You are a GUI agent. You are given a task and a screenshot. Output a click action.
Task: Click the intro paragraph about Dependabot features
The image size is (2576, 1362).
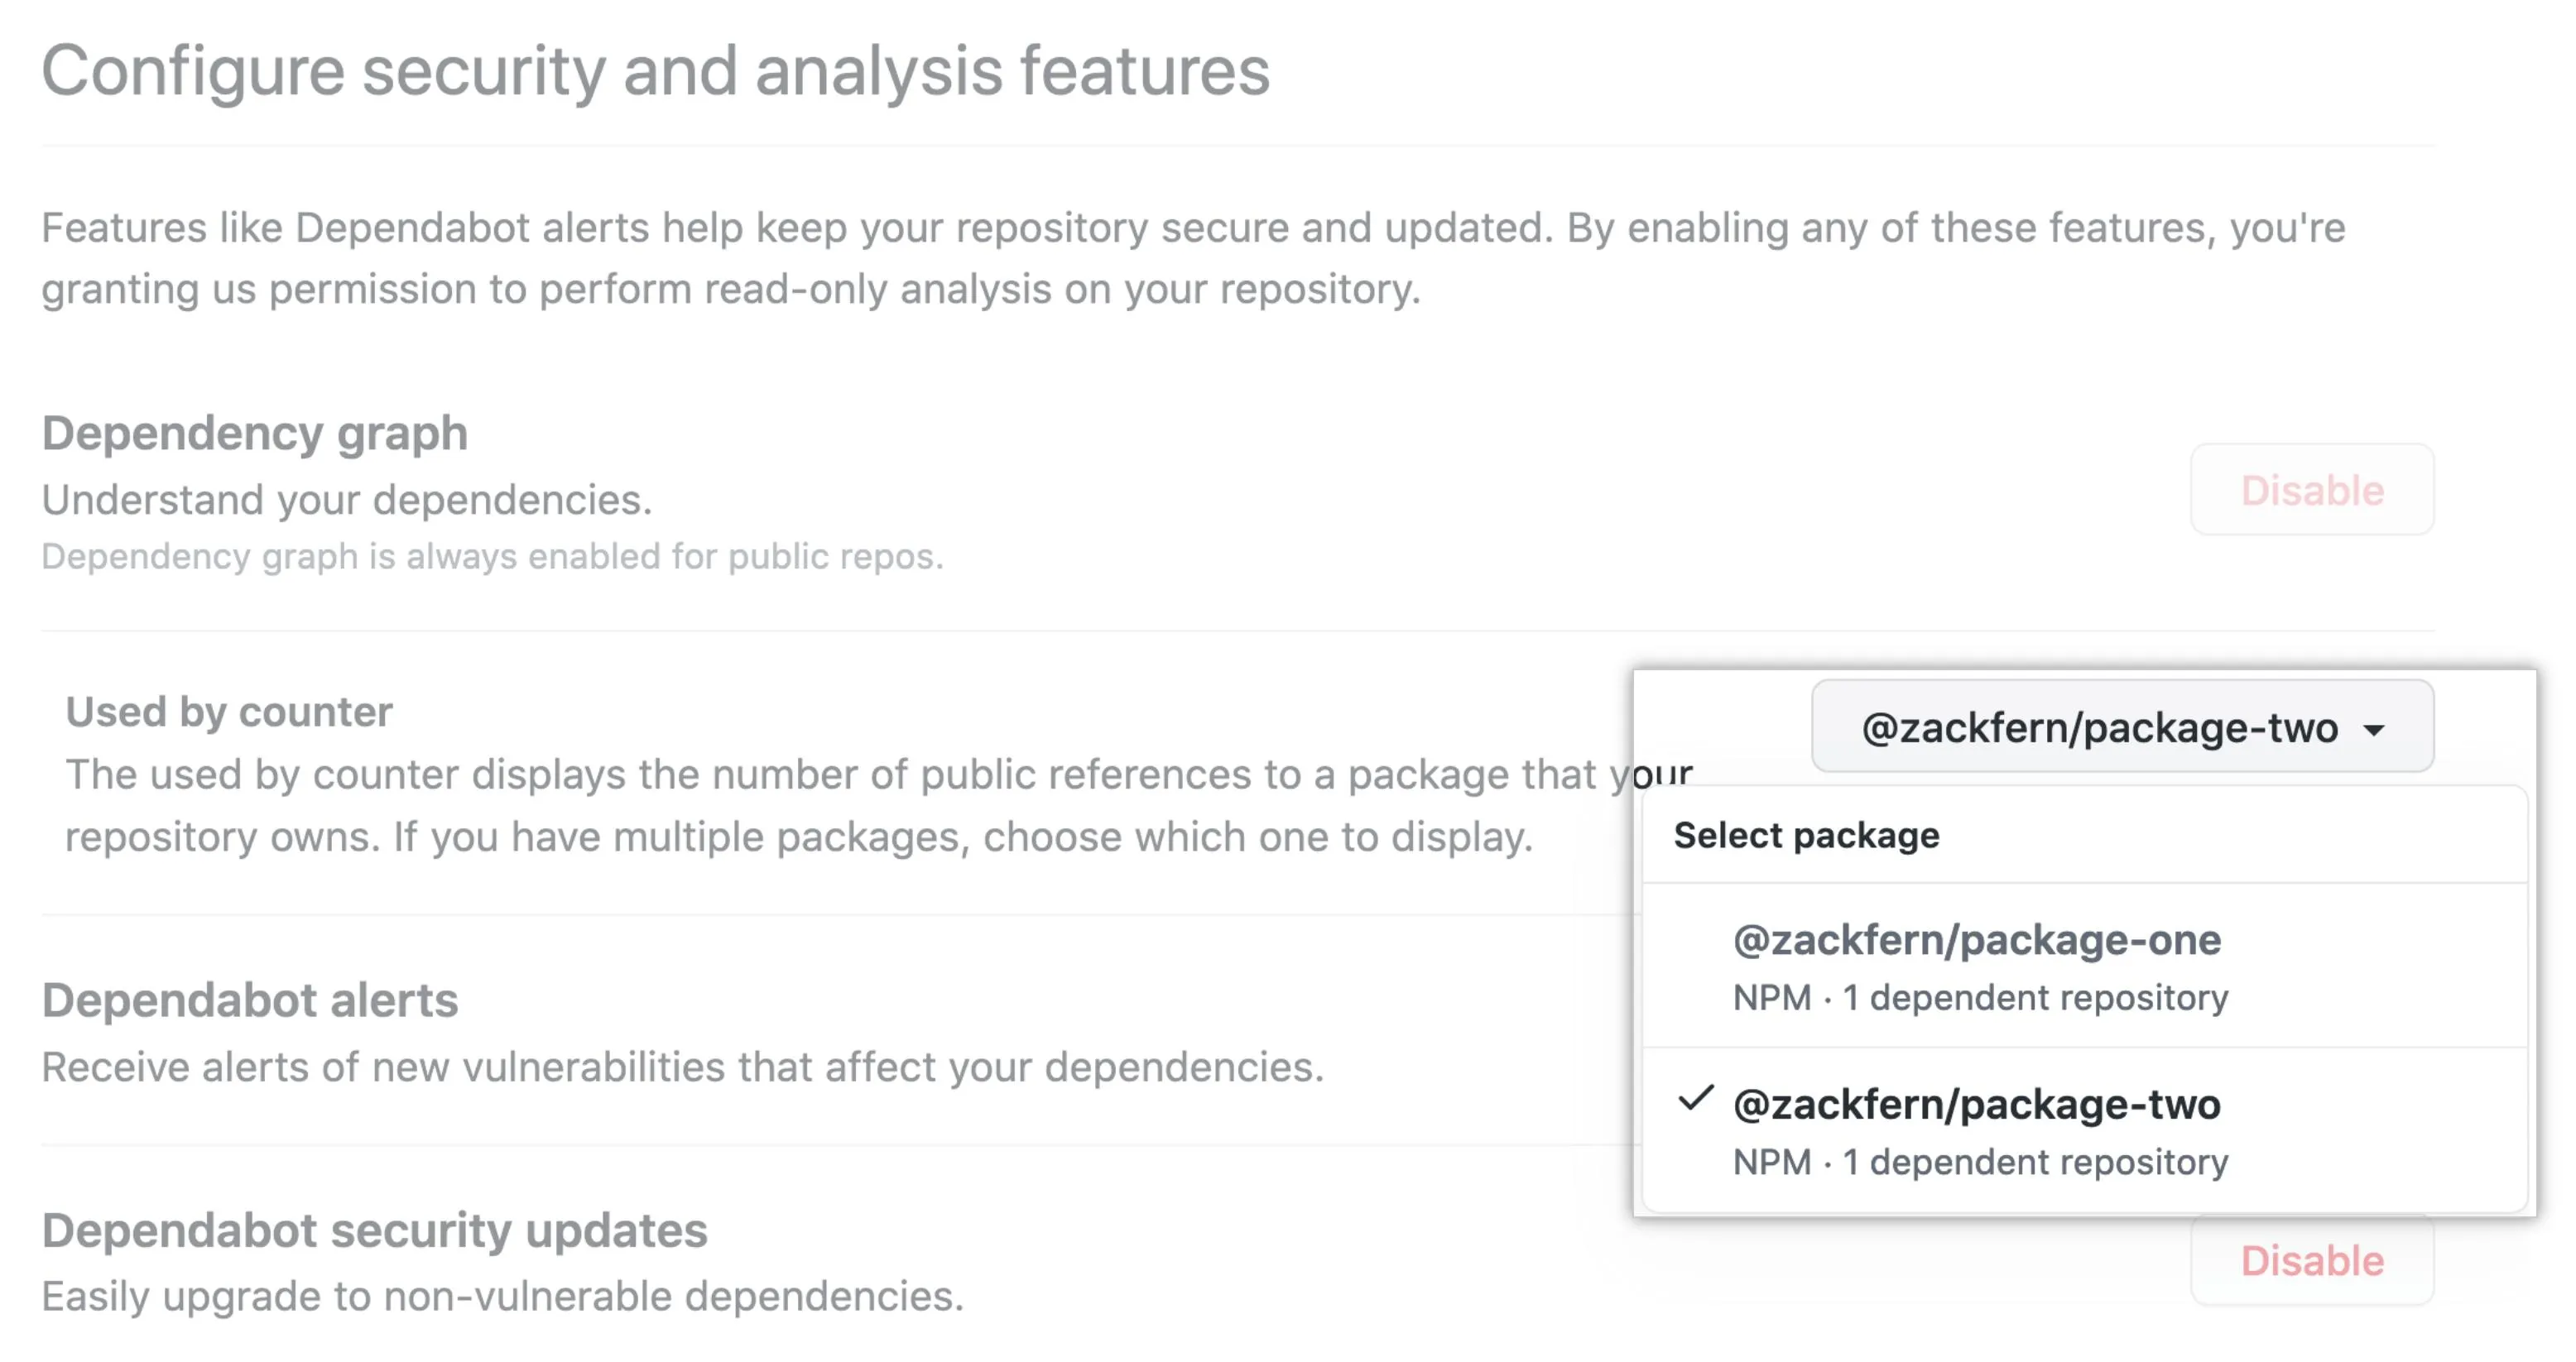pyautogui.click(x=1192, y=258)
